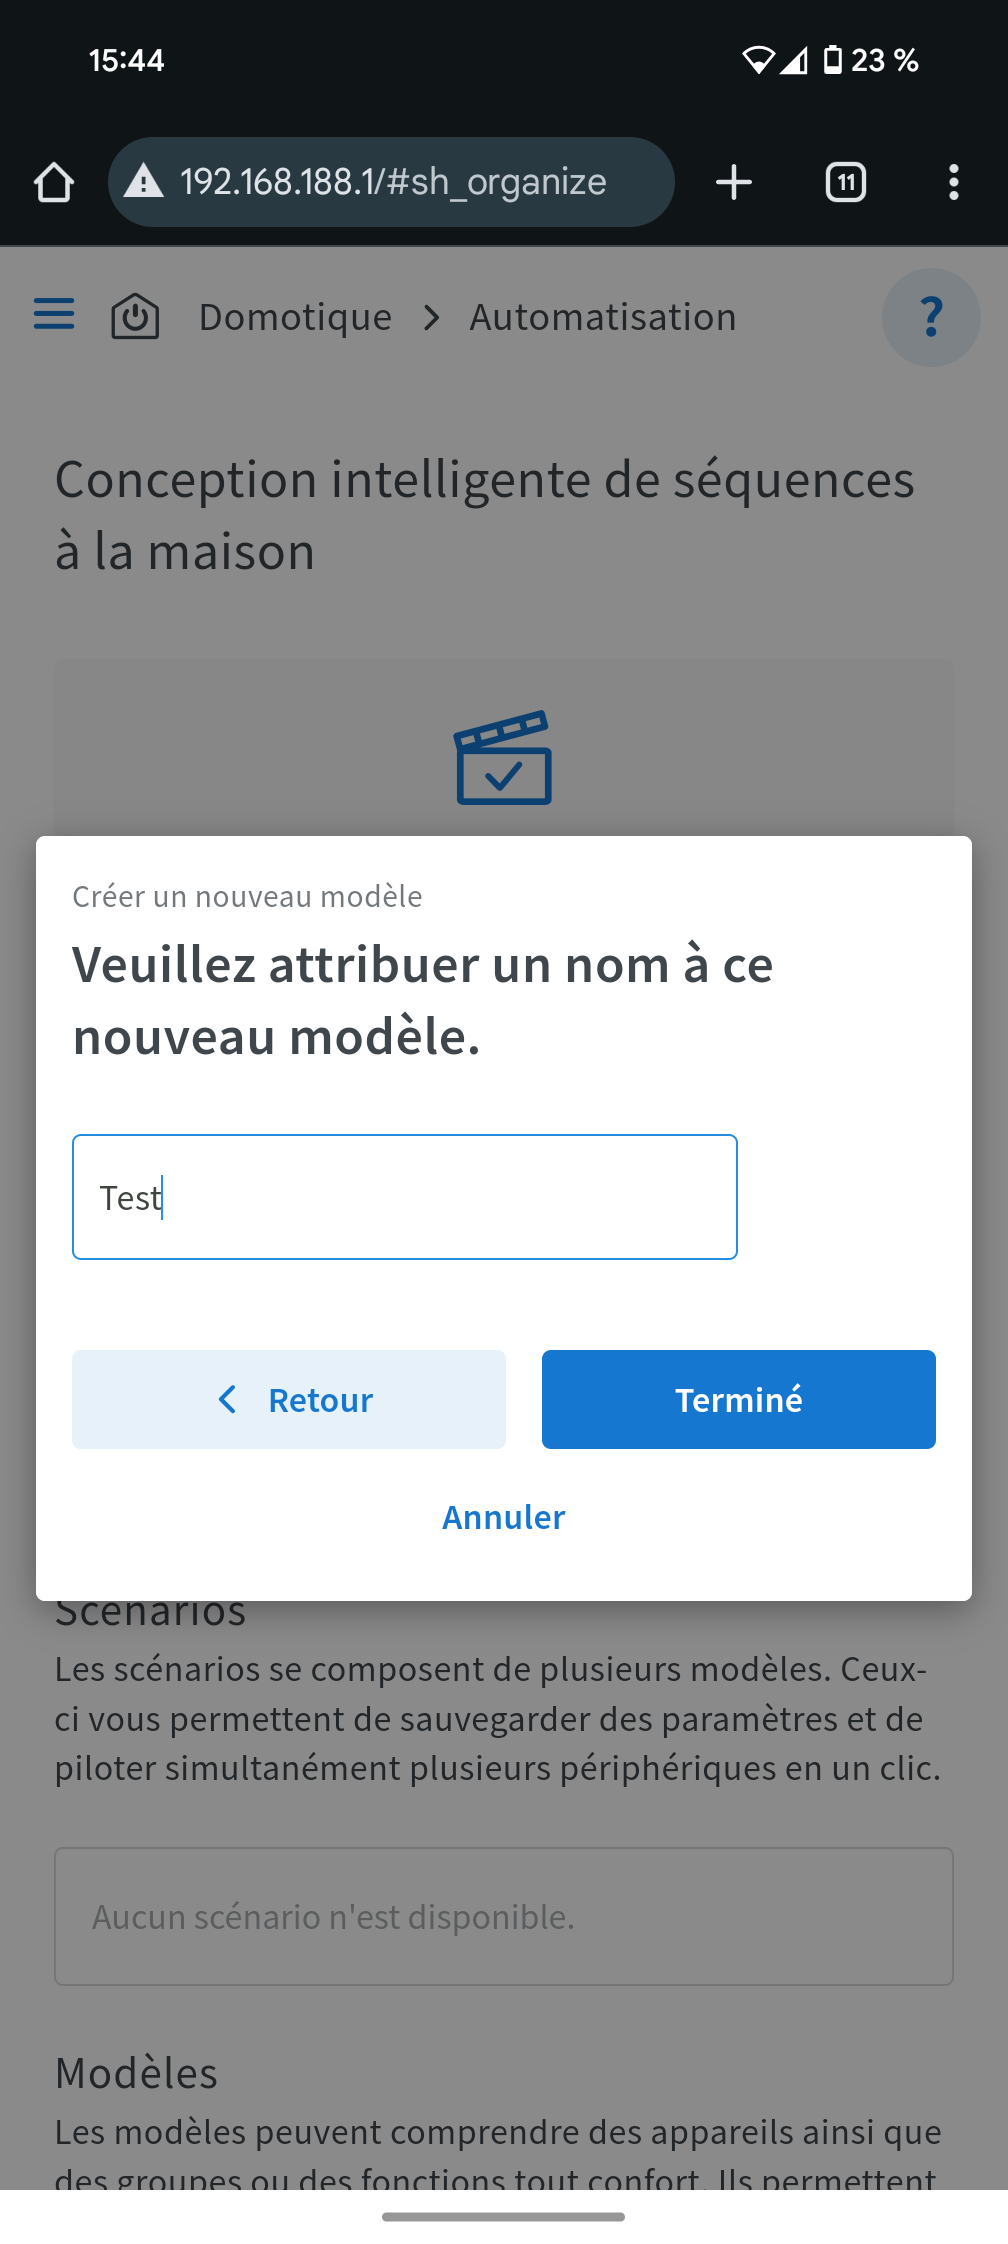Focus the template name input field
The width and height of the screenshot is (1008, 2244).
tap(405, 1197)
